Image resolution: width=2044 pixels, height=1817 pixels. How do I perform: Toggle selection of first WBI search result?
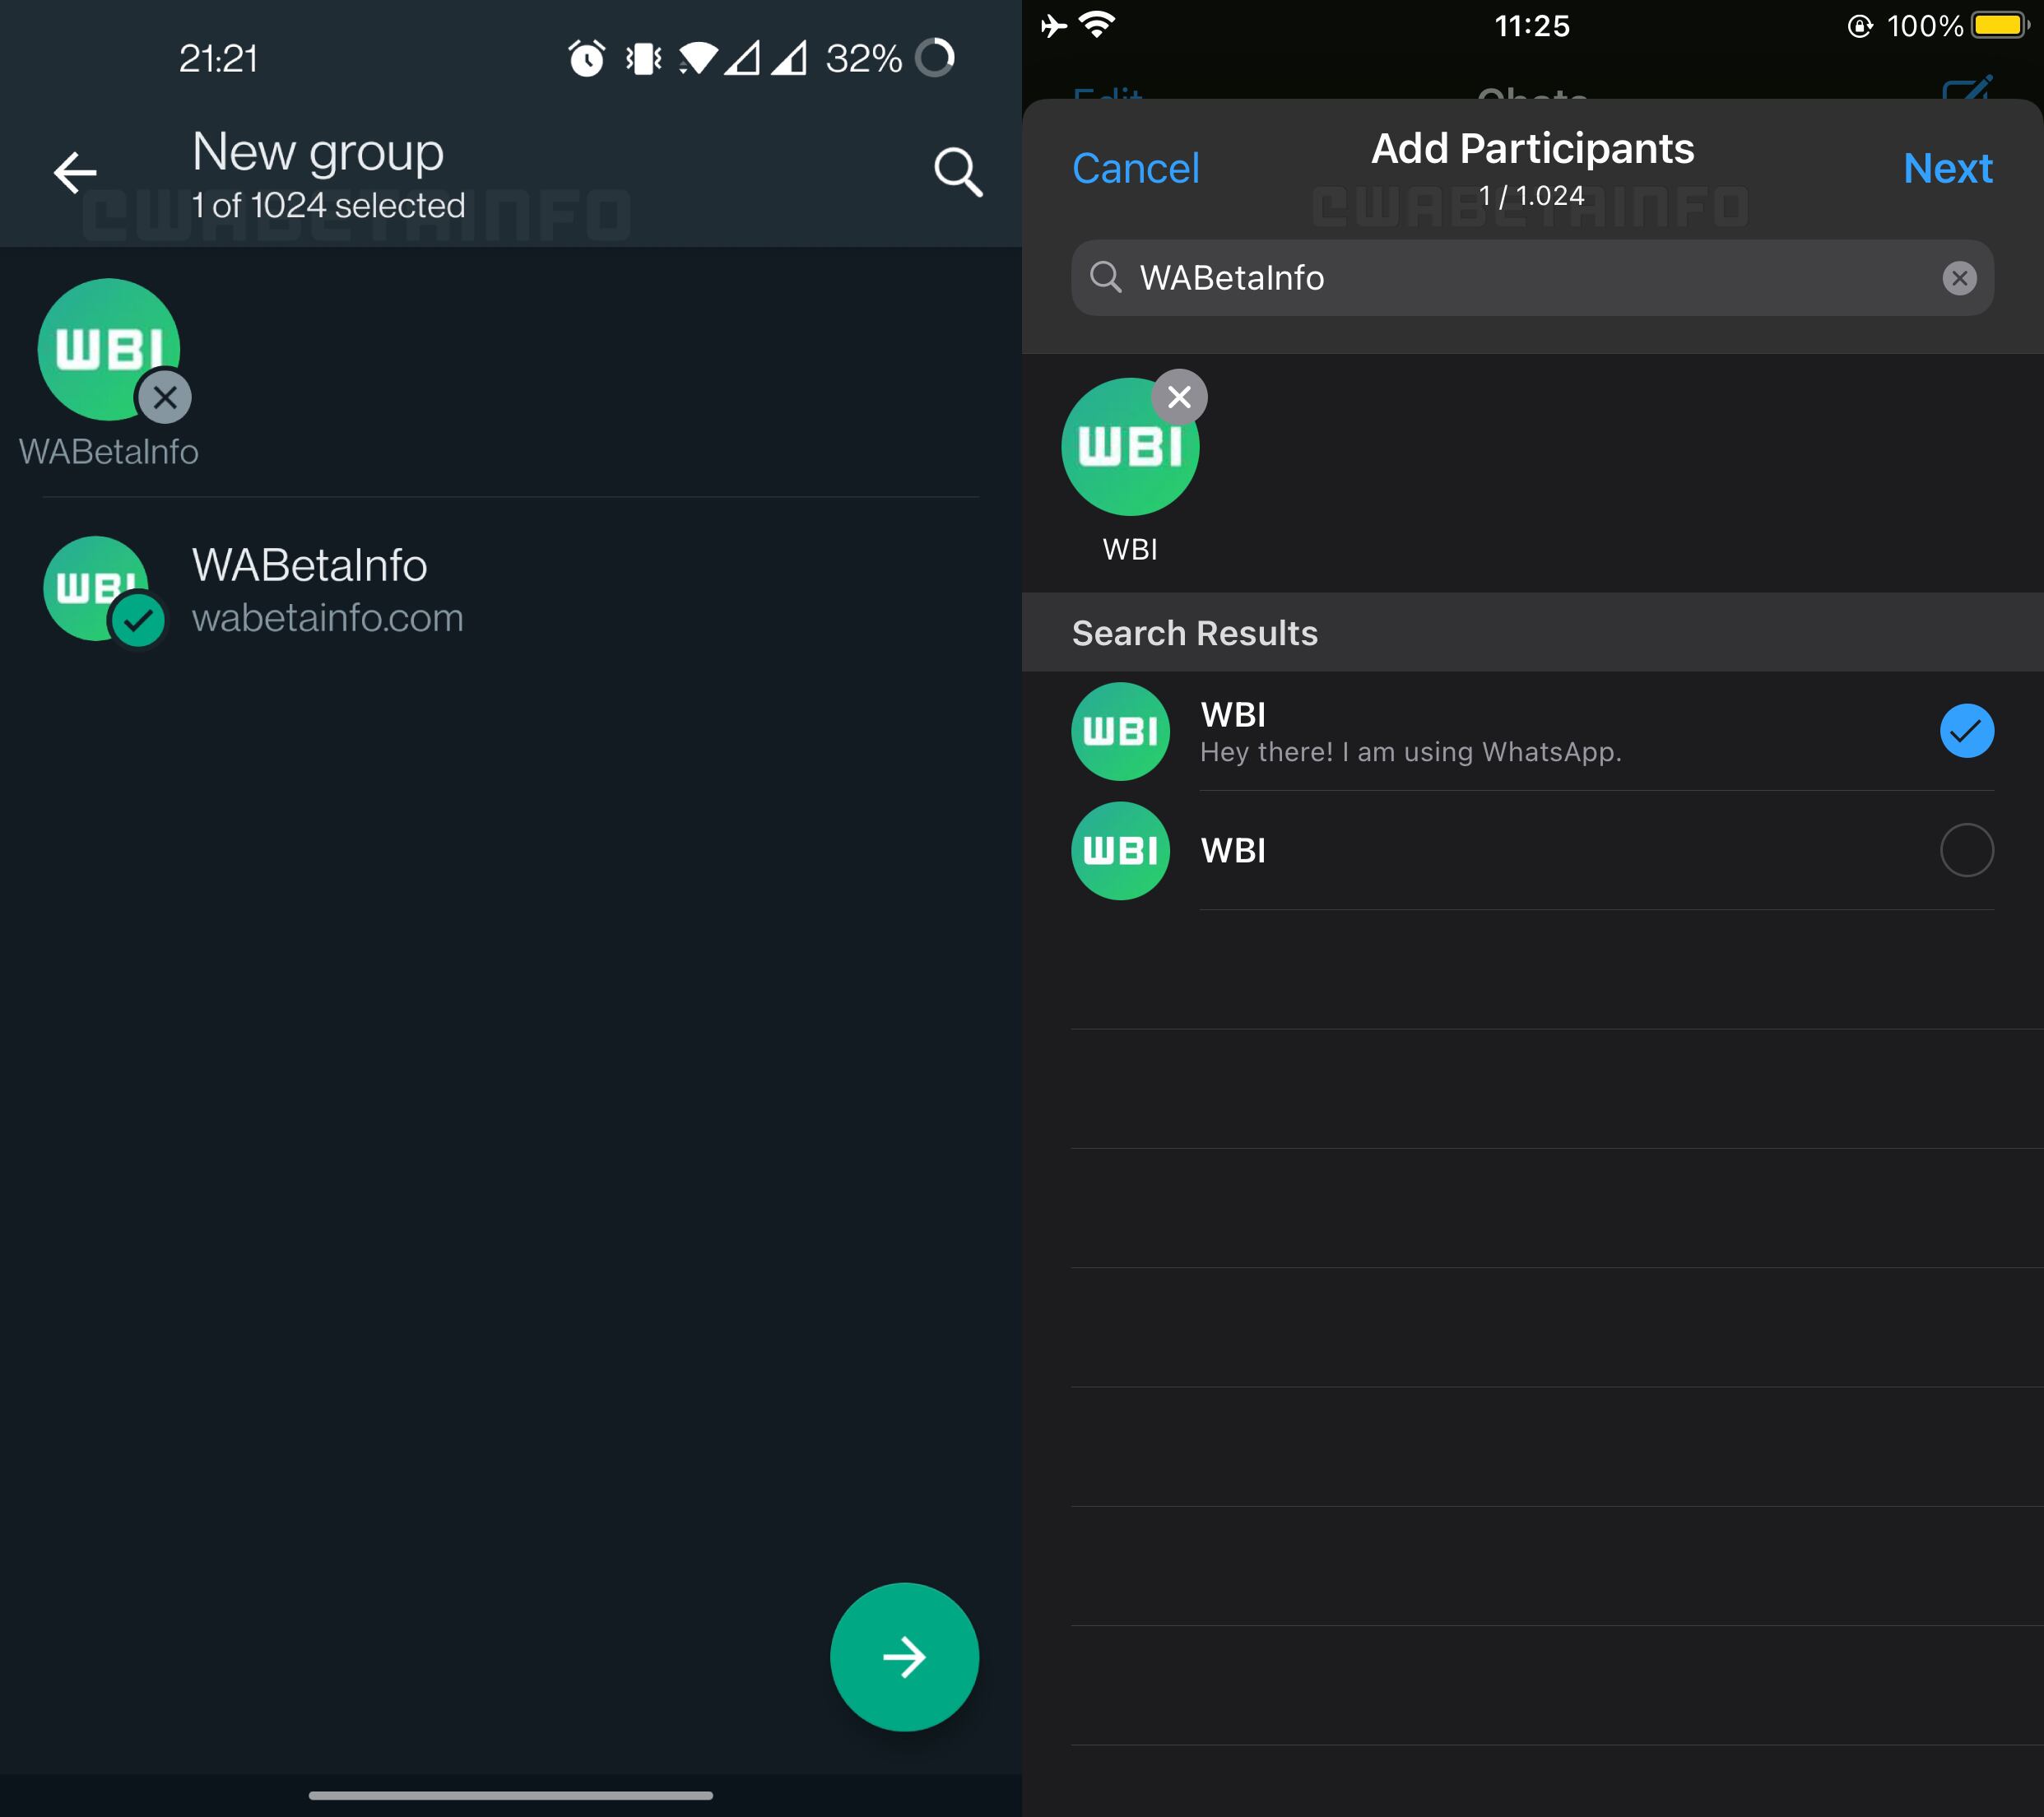tap(1965, 732)
